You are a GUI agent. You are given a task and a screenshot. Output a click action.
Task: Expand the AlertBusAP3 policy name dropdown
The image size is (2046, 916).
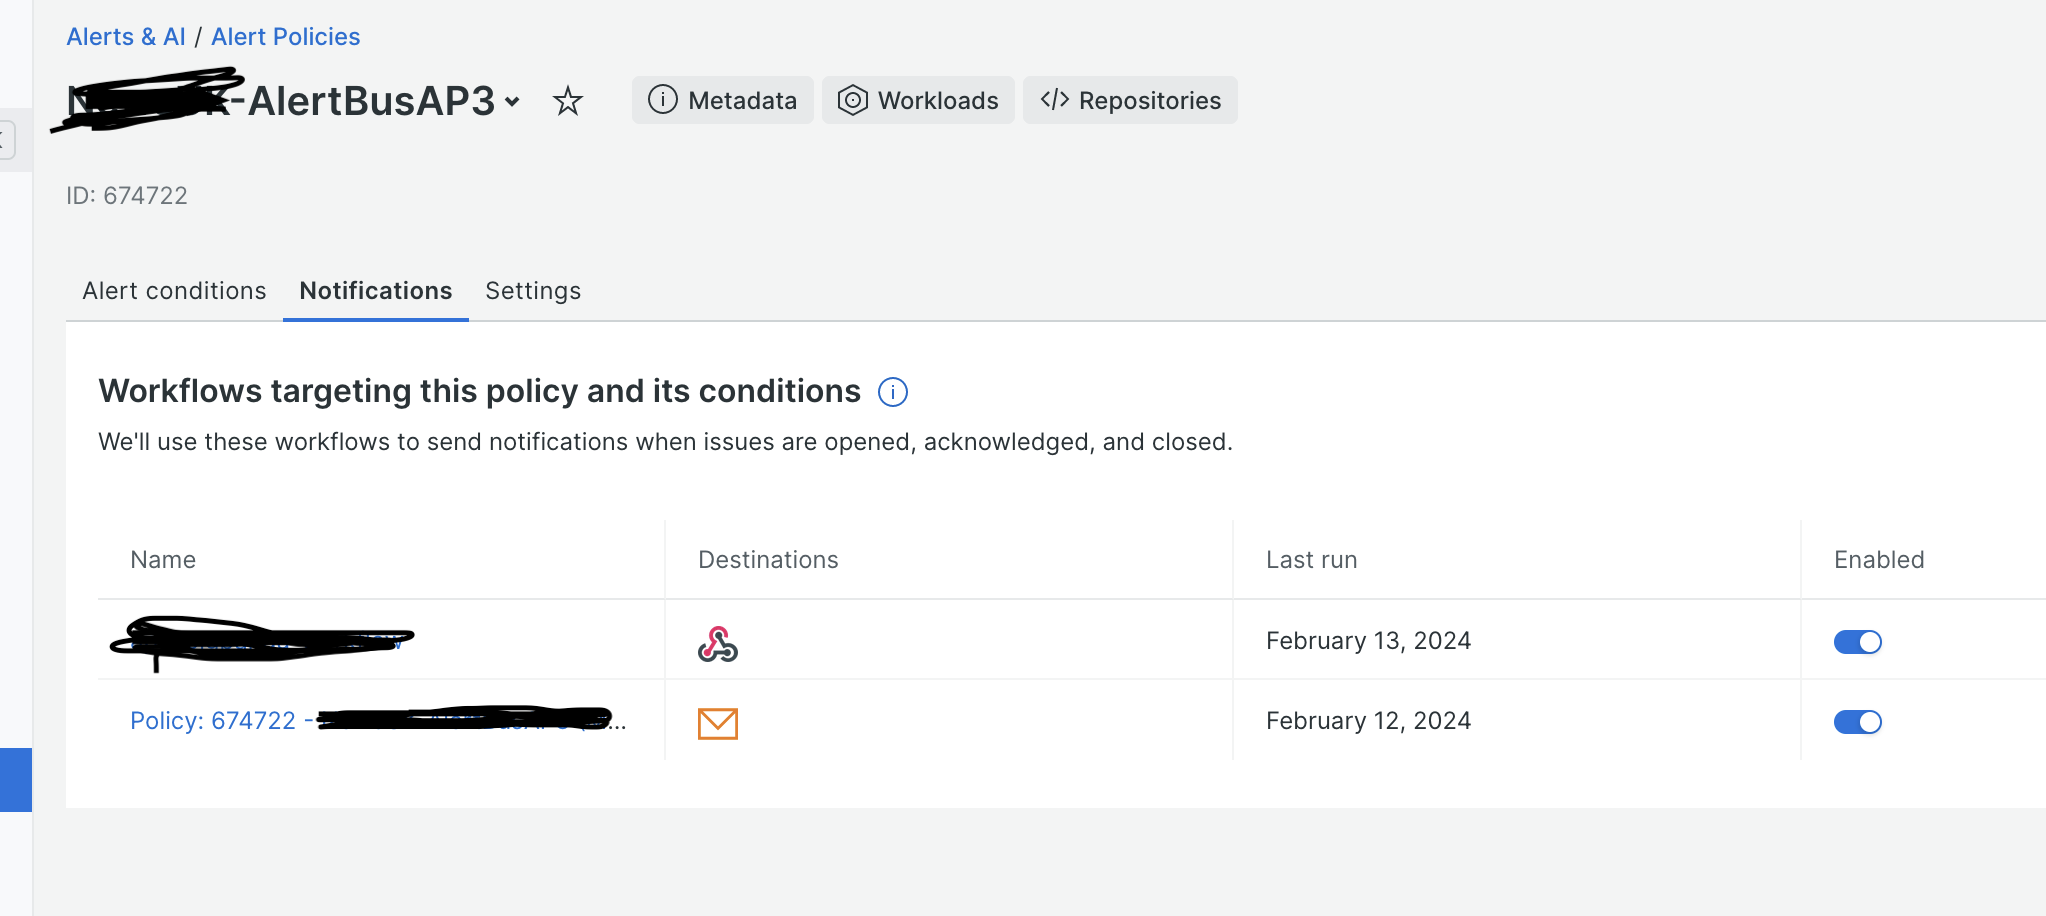(x=512, y=102)
